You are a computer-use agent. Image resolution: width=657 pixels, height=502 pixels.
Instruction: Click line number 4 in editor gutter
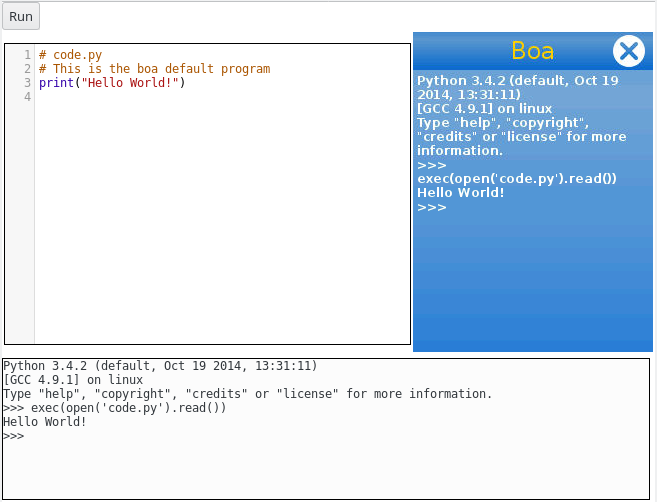27,97
